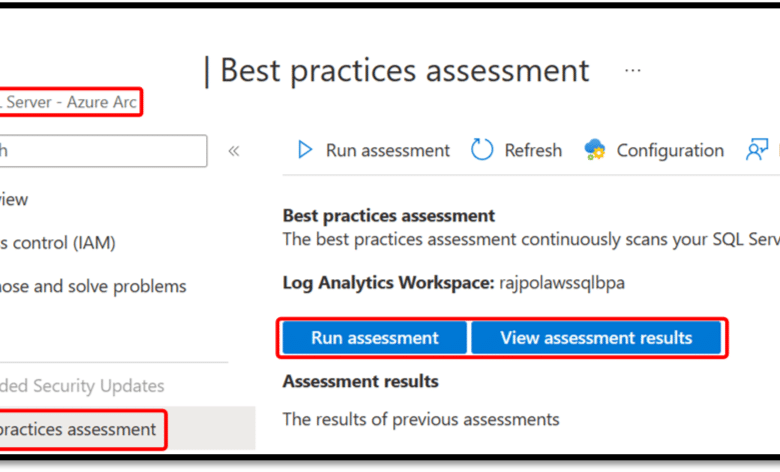
Task: Go to Access control (IAM) in the sidebar
Action: pyautogui.click(x=58, y=243)
